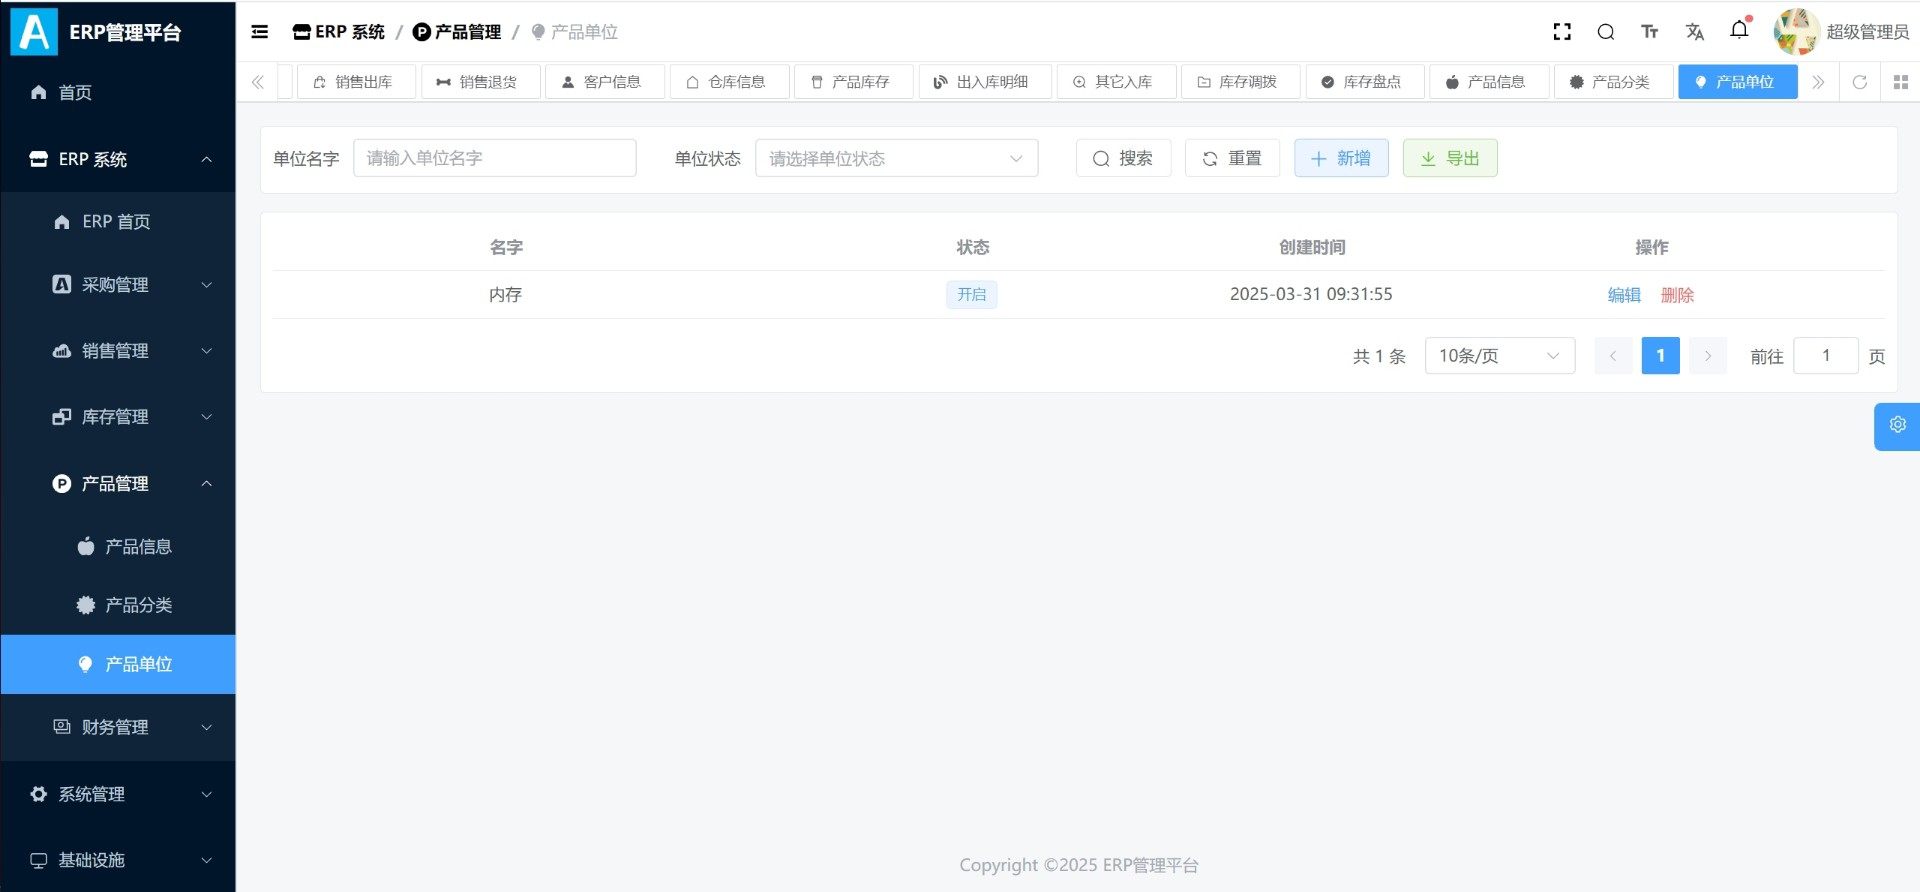This screenshot has width=1920, height=892.
Task: Open the 库存调拨 tab
Action: point(1240,82)
